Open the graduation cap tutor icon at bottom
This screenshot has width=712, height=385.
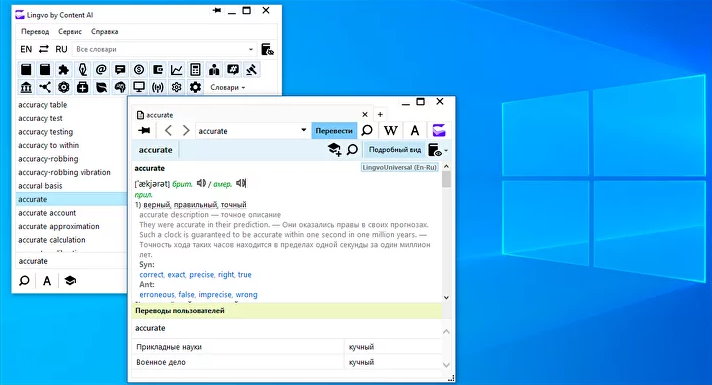pos(70,281)
